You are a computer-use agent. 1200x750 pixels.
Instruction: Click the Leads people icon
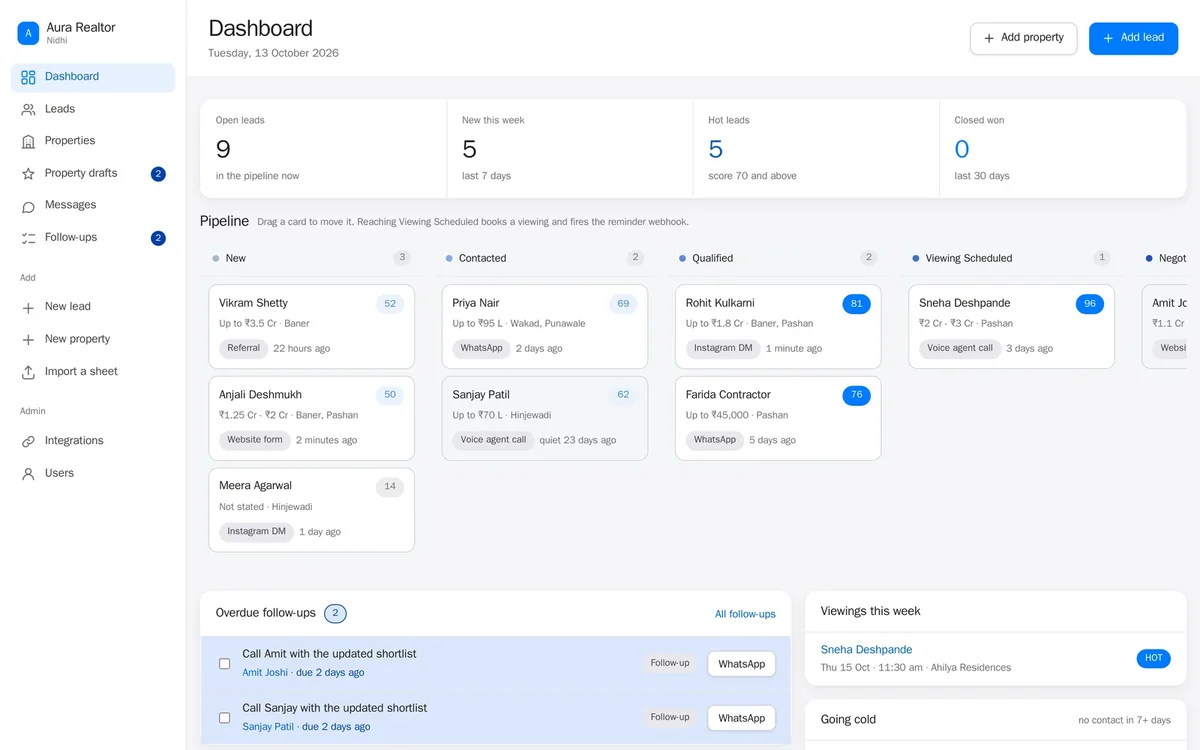(28, 109)
